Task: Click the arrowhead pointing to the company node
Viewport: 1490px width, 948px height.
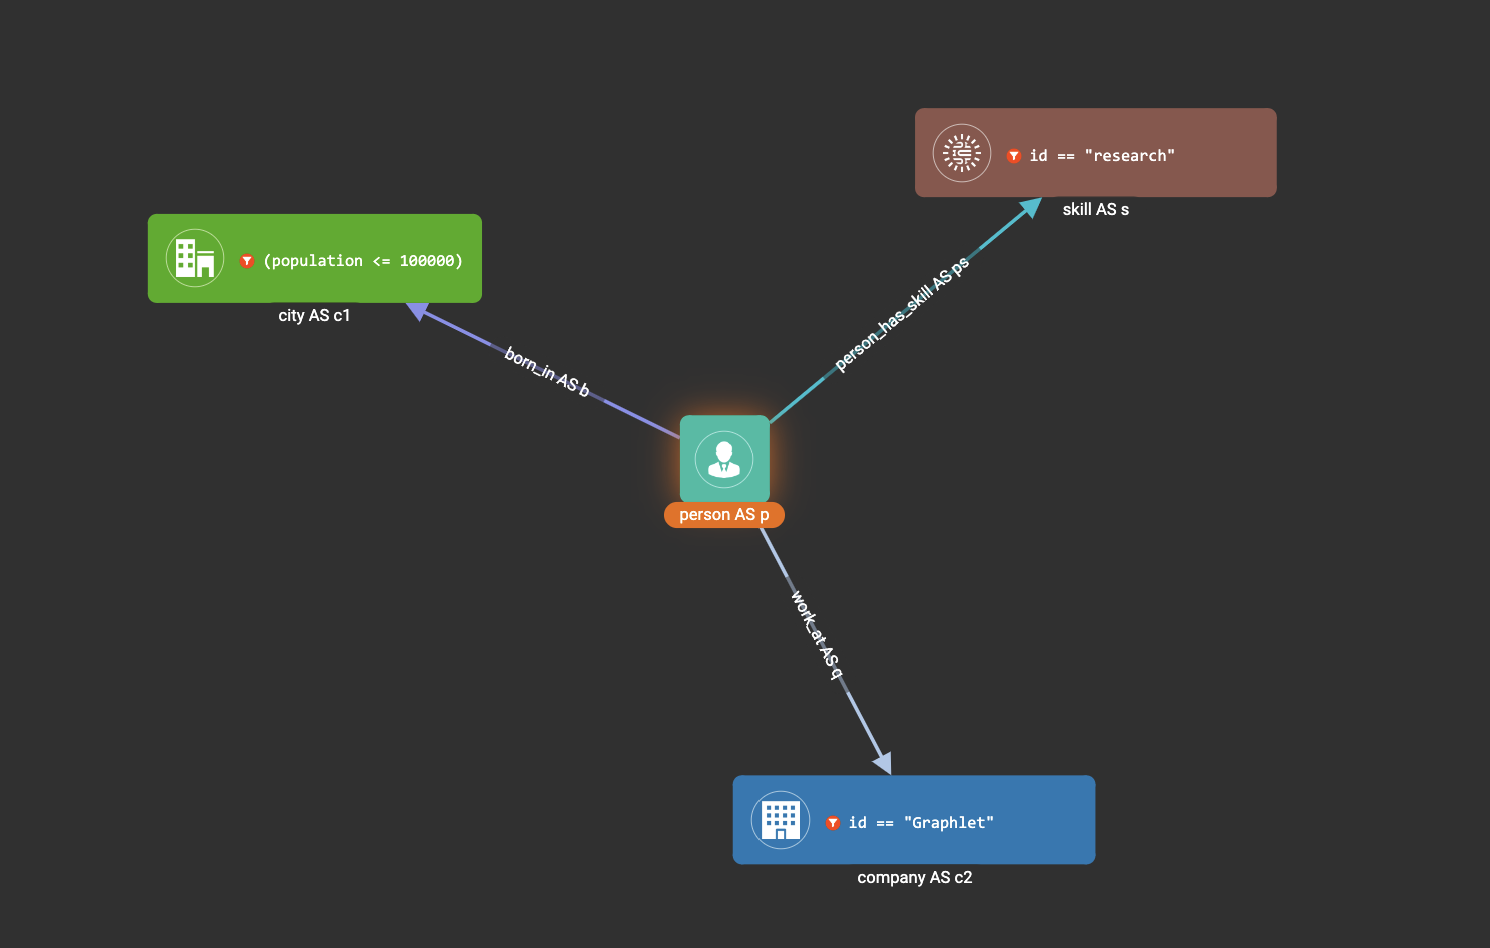Action: pos(882,763)
